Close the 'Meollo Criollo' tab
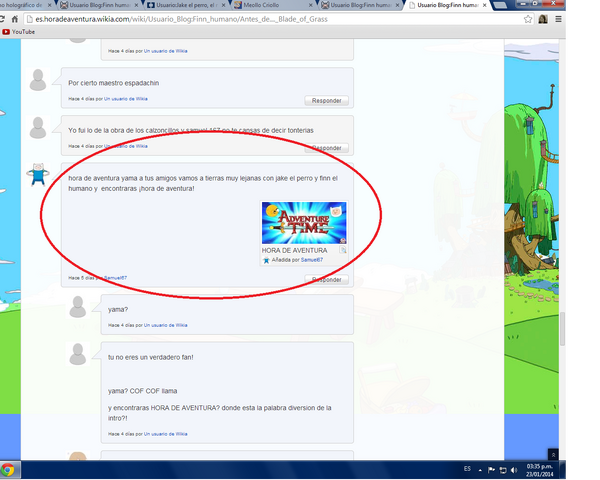Image resolution: width=600 pixels, height=480 pixels. tap(311, 5)
